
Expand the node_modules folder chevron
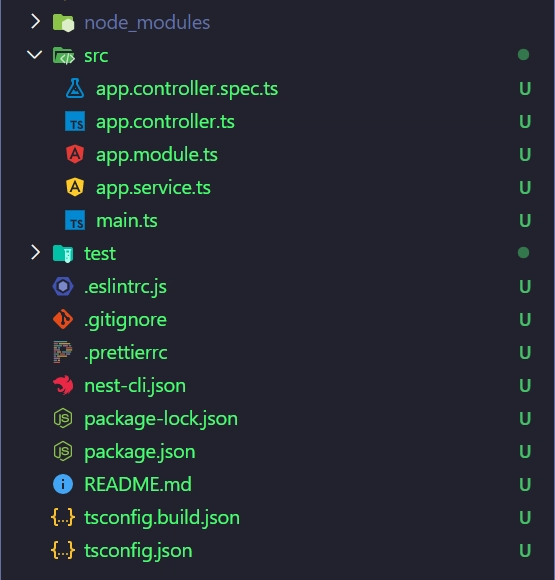[35, 21]
